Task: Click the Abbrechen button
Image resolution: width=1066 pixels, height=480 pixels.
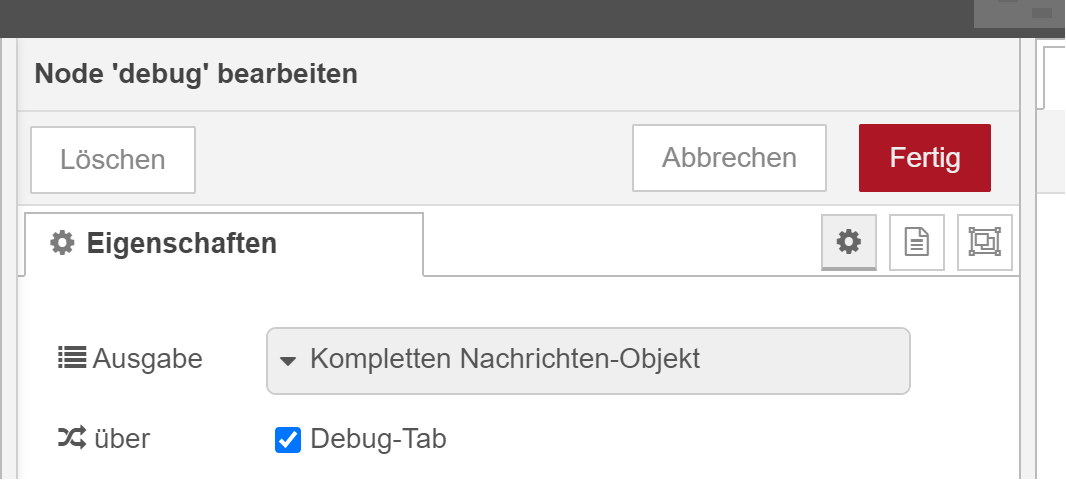Action: click(x=729, y=158)
